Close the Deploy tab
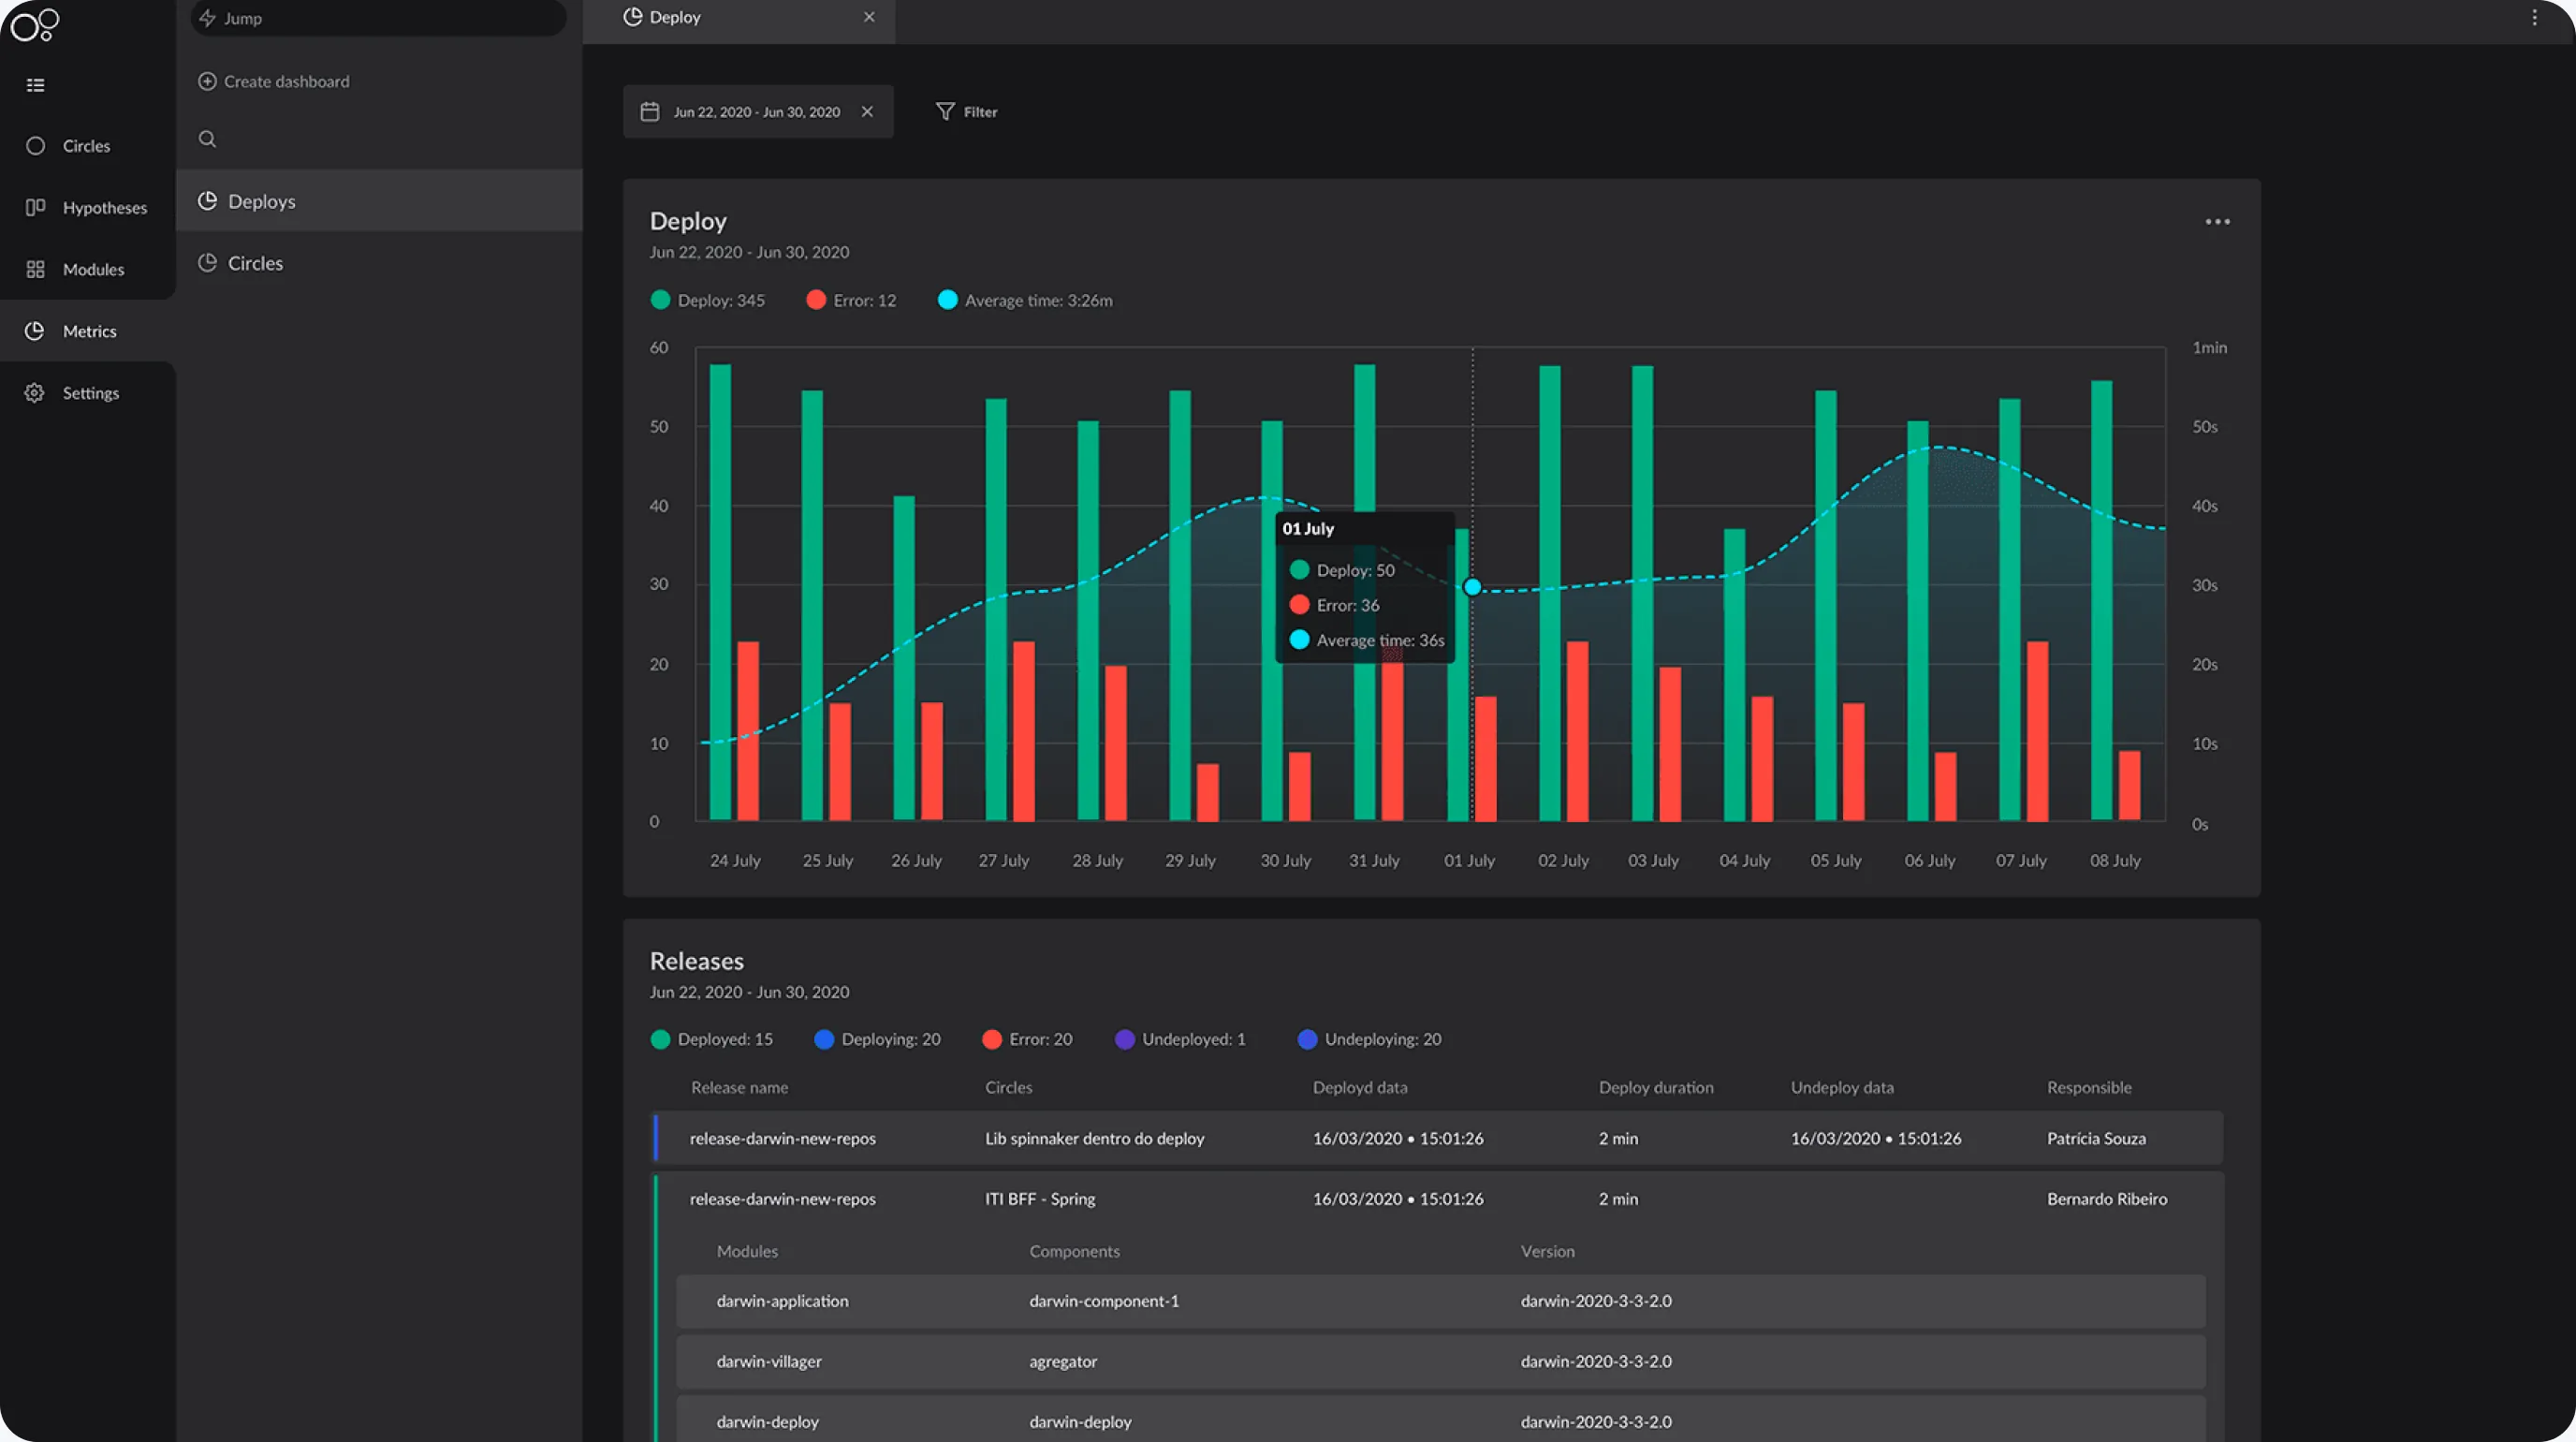Image resolution: width=2576 pixels, height=1442 pixels. (x=869, y=17)
